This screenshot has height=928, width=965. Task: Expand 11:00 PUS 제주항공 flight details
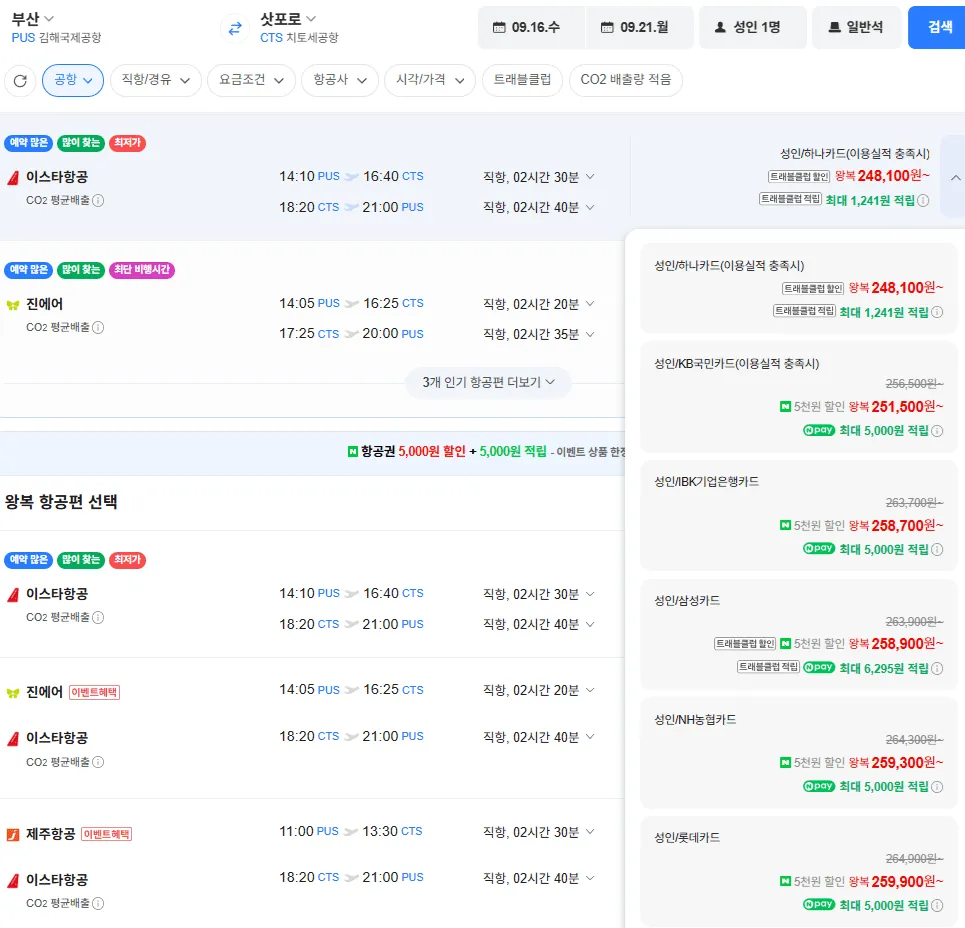[590, 831]
